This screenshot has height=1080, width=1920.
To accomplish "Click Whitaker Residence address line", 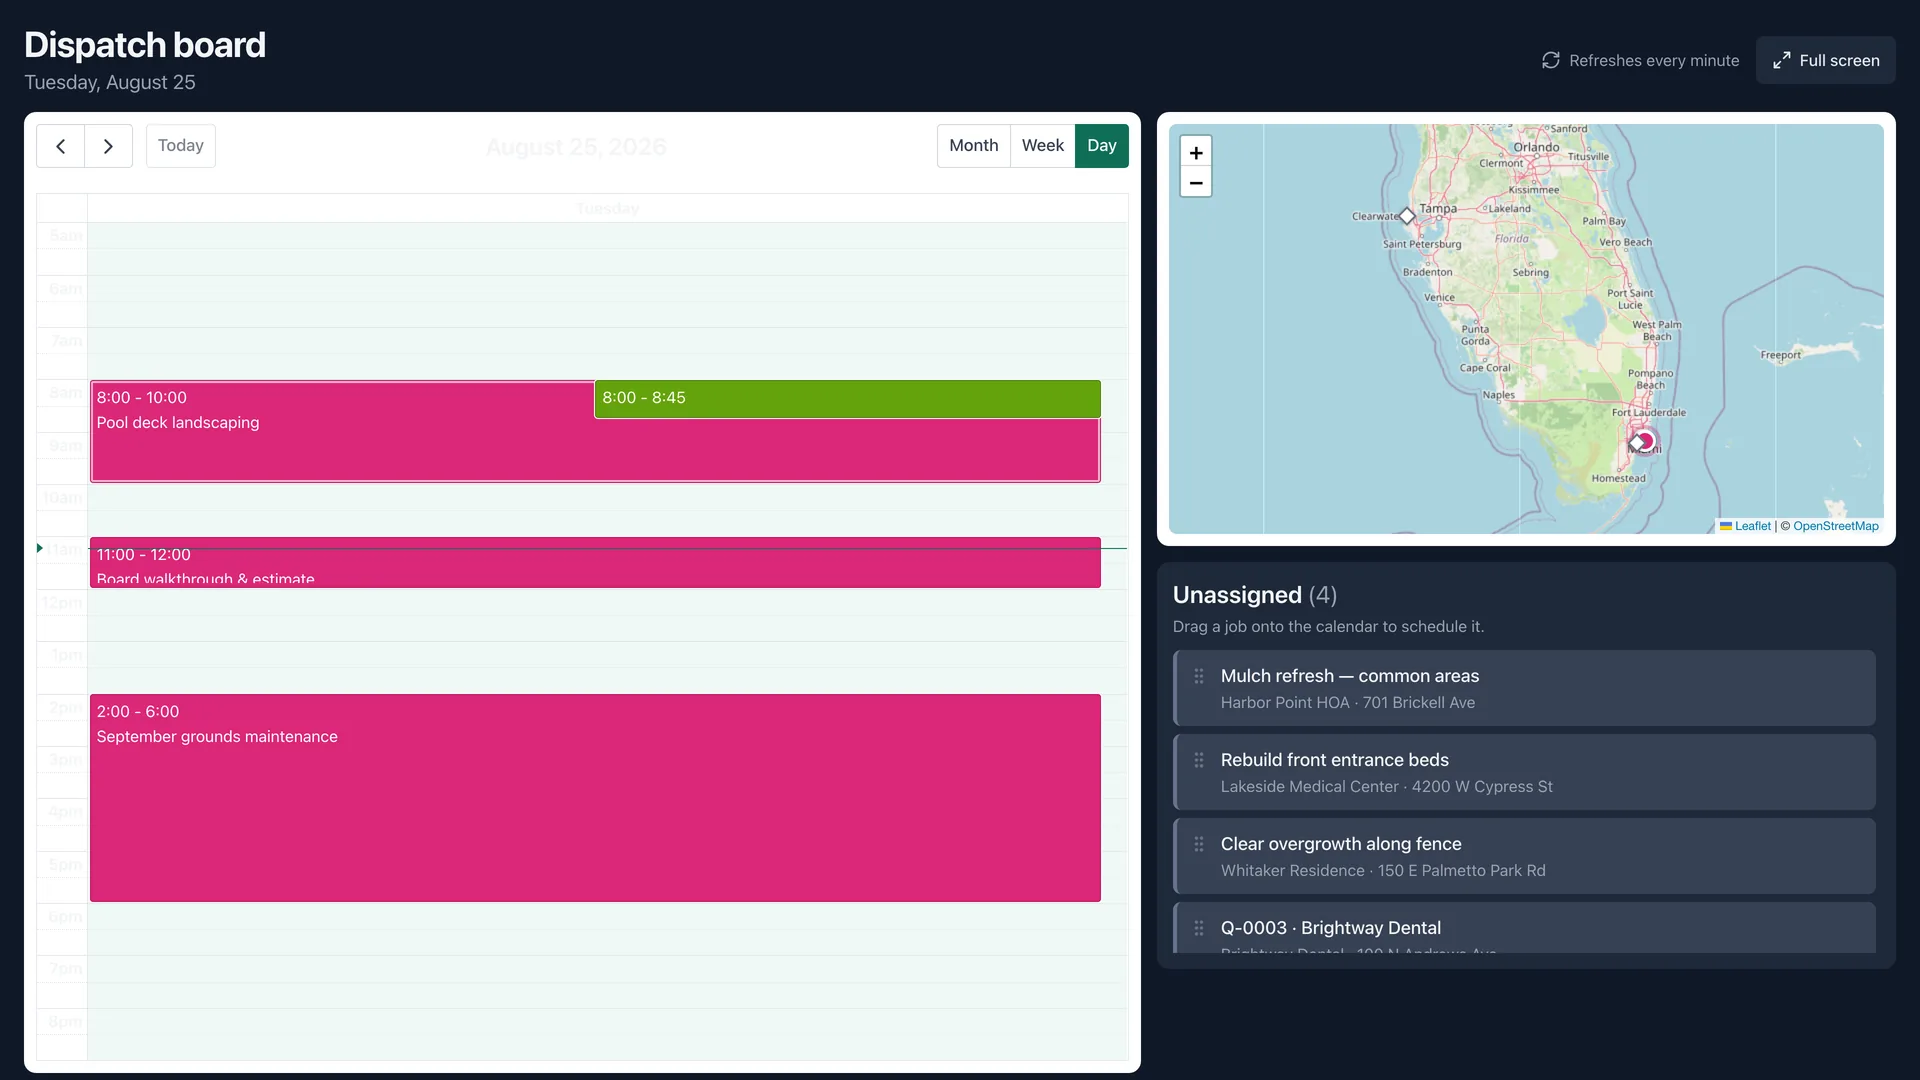I will coord(1383,871).
